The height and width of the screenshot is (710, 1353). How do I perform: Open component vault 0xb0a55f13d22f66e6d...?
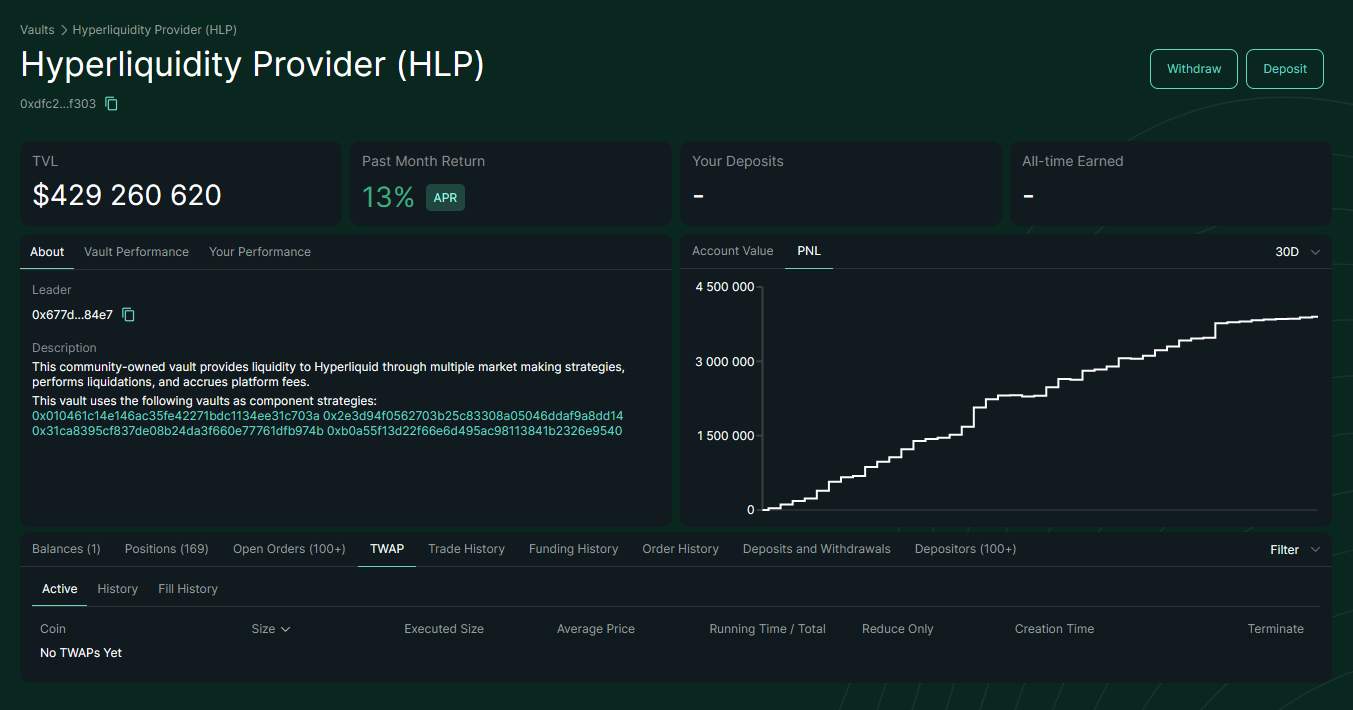(475, 431)
